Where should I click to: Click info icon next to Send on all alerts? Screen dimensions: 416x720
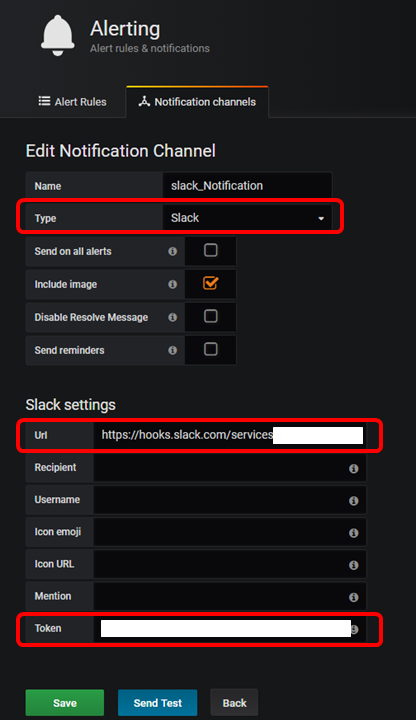[x=173, y=251]
